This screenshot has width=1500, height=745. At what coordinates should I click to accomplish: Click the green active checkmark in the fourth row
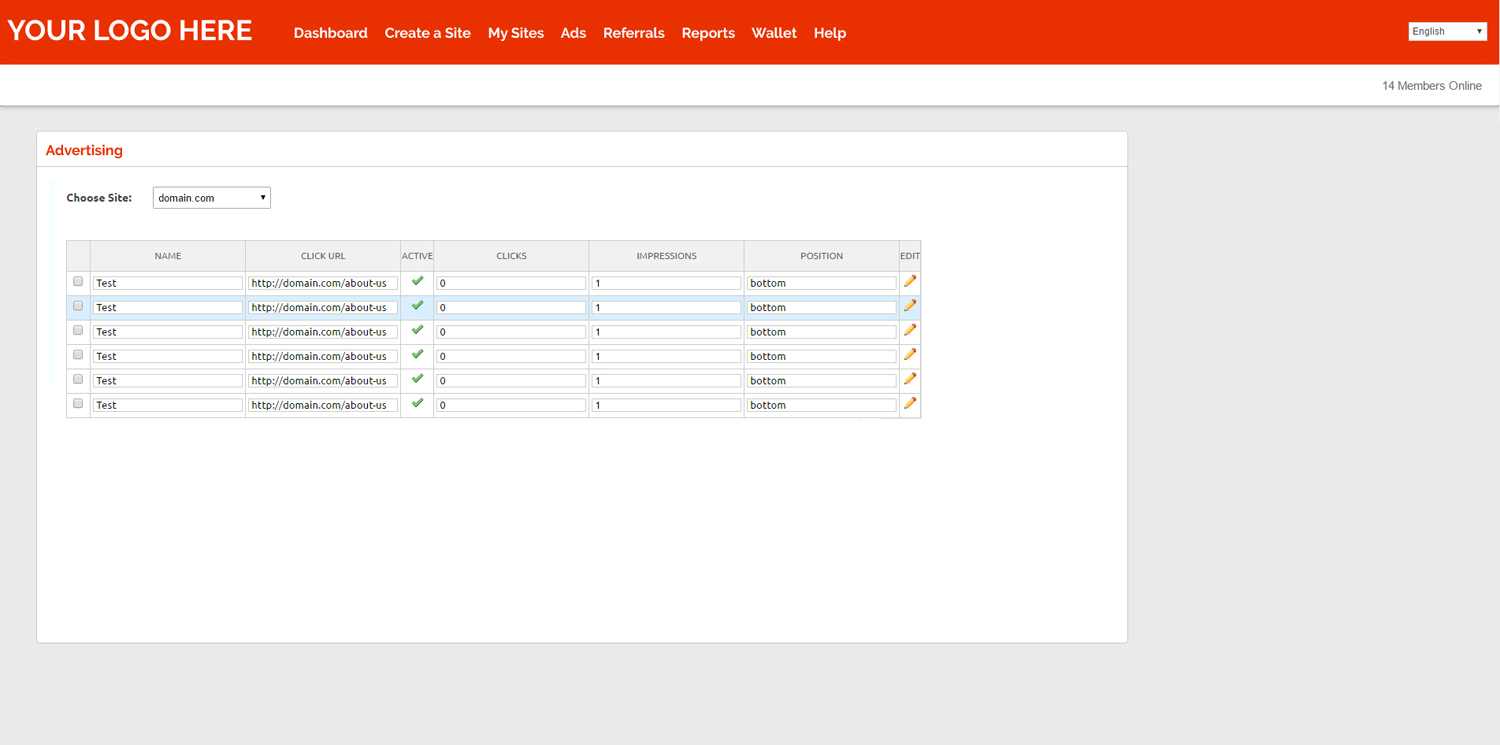417,354
